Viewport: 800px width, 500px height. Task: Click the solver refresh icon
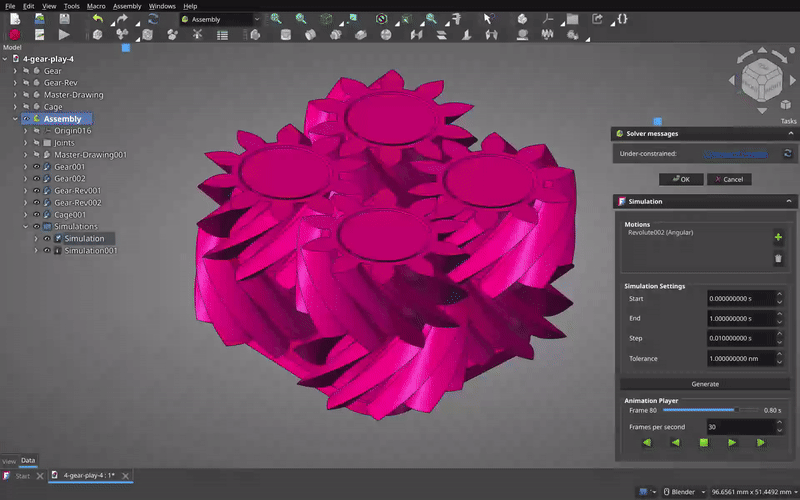tap(787, 154)
